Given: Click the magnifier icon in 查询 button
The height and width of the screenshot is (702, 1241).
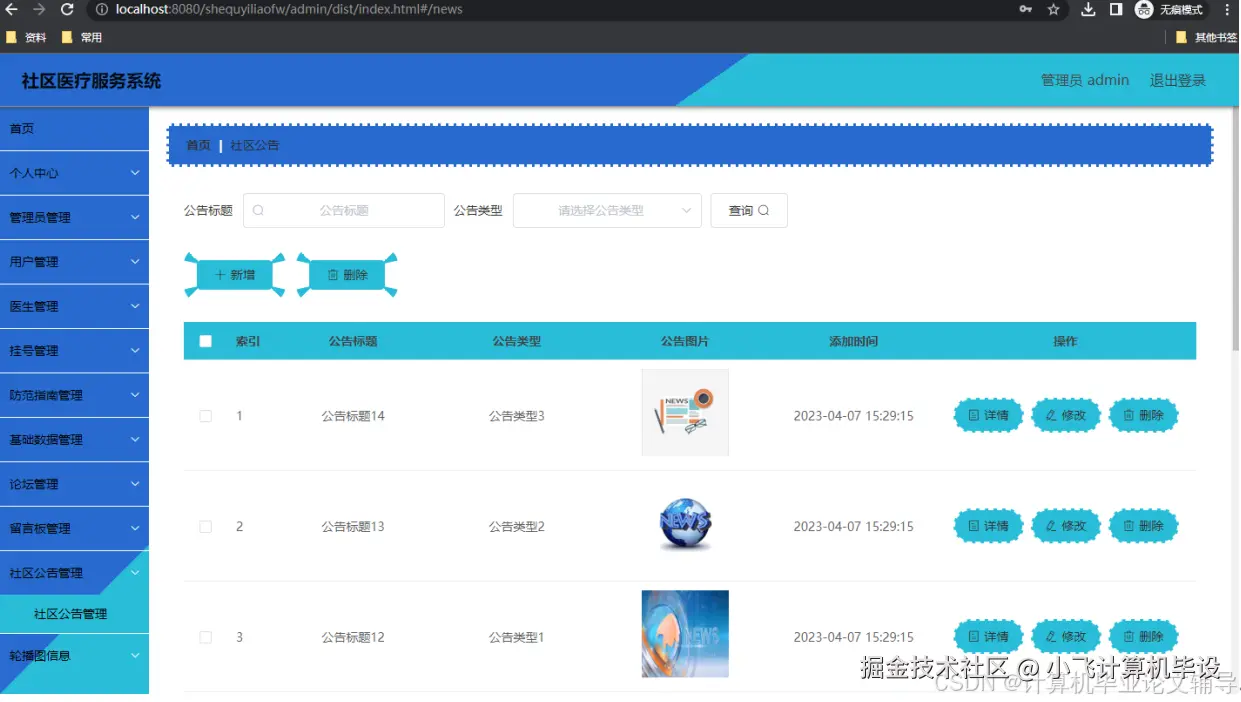Looking at the screenshot, I should (x=764, y=210).
